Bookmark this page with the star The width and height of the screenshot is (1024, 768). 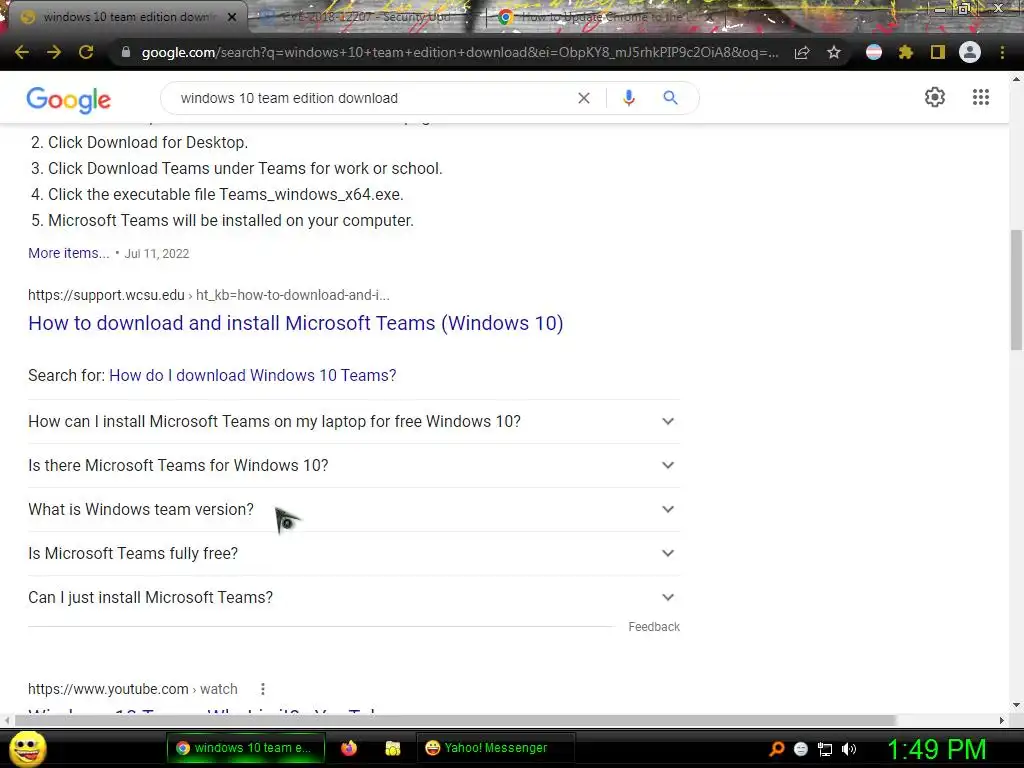coord(834,52)
